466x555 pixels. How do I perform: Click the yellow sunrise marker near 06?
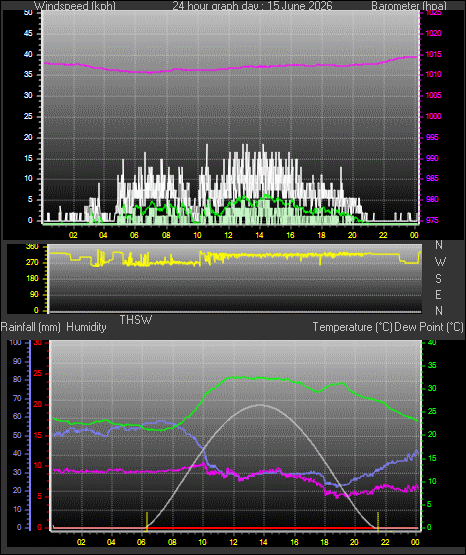coord(146,521)
